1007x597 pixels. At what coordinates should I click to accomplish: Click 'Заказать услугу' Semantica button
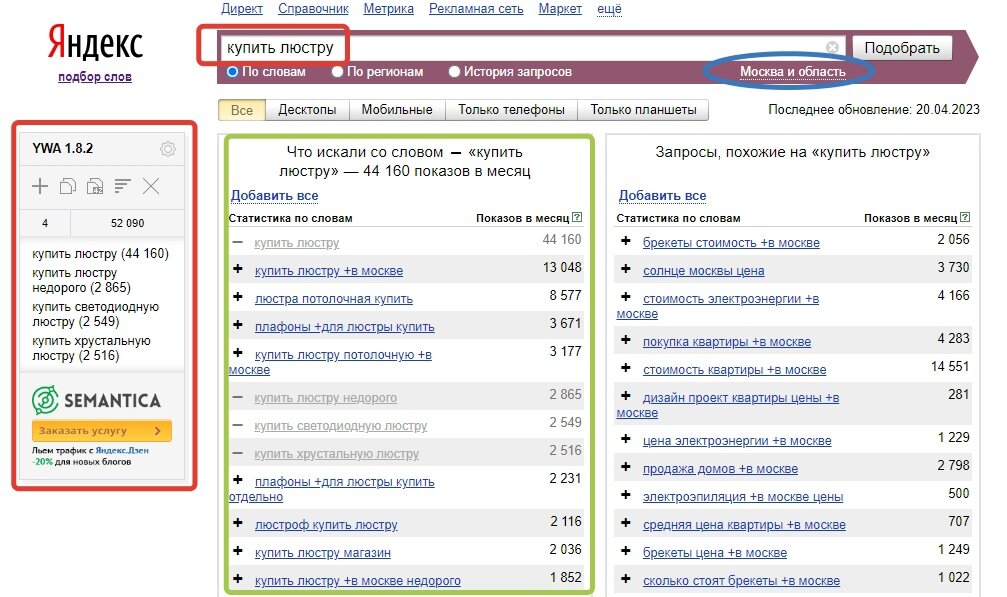click(101, 431)
